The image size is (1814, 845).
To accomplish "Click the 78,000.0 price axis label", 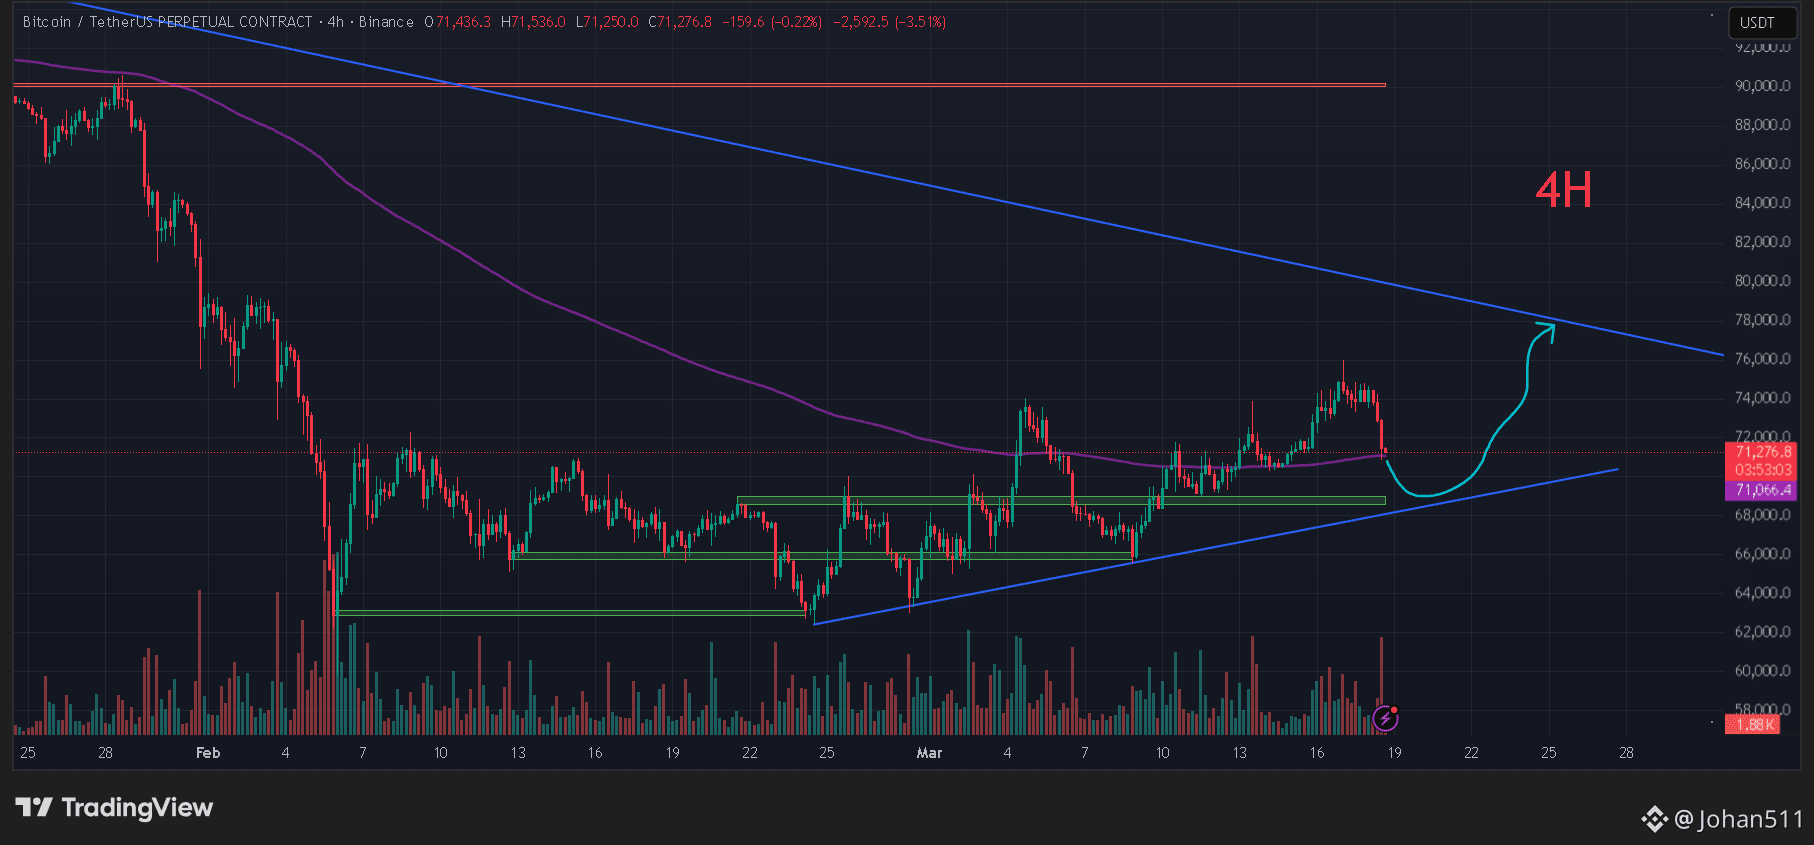I will 1762,320.
